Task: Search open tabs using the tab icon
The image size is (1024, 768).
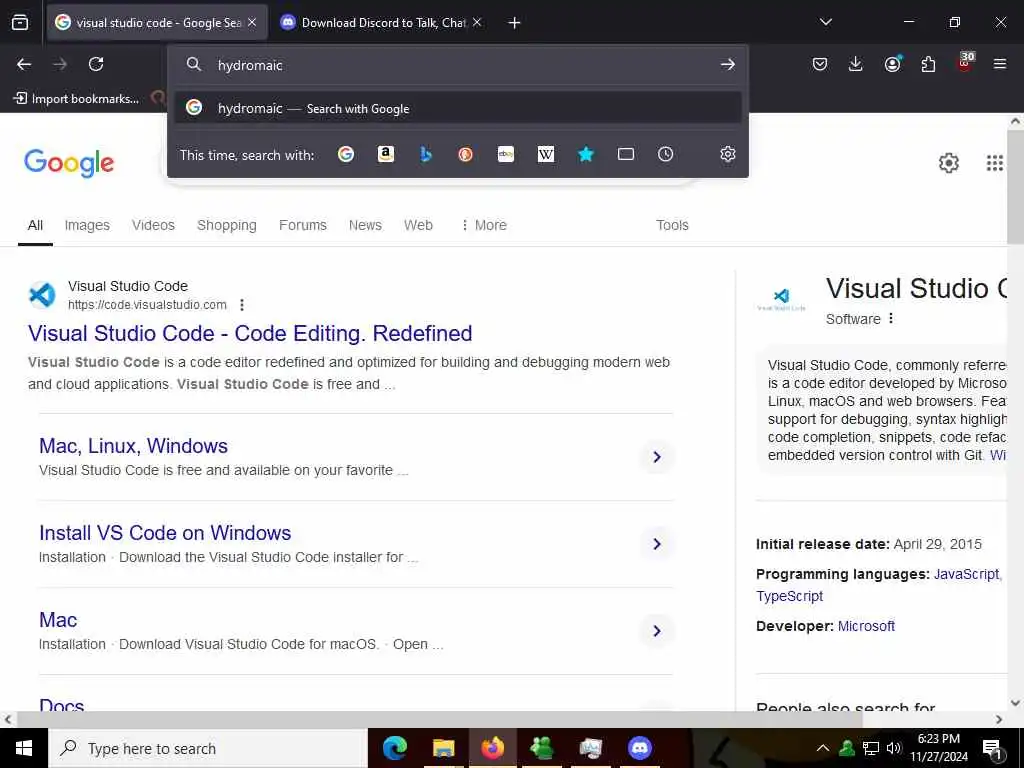Action: [626, 154]
